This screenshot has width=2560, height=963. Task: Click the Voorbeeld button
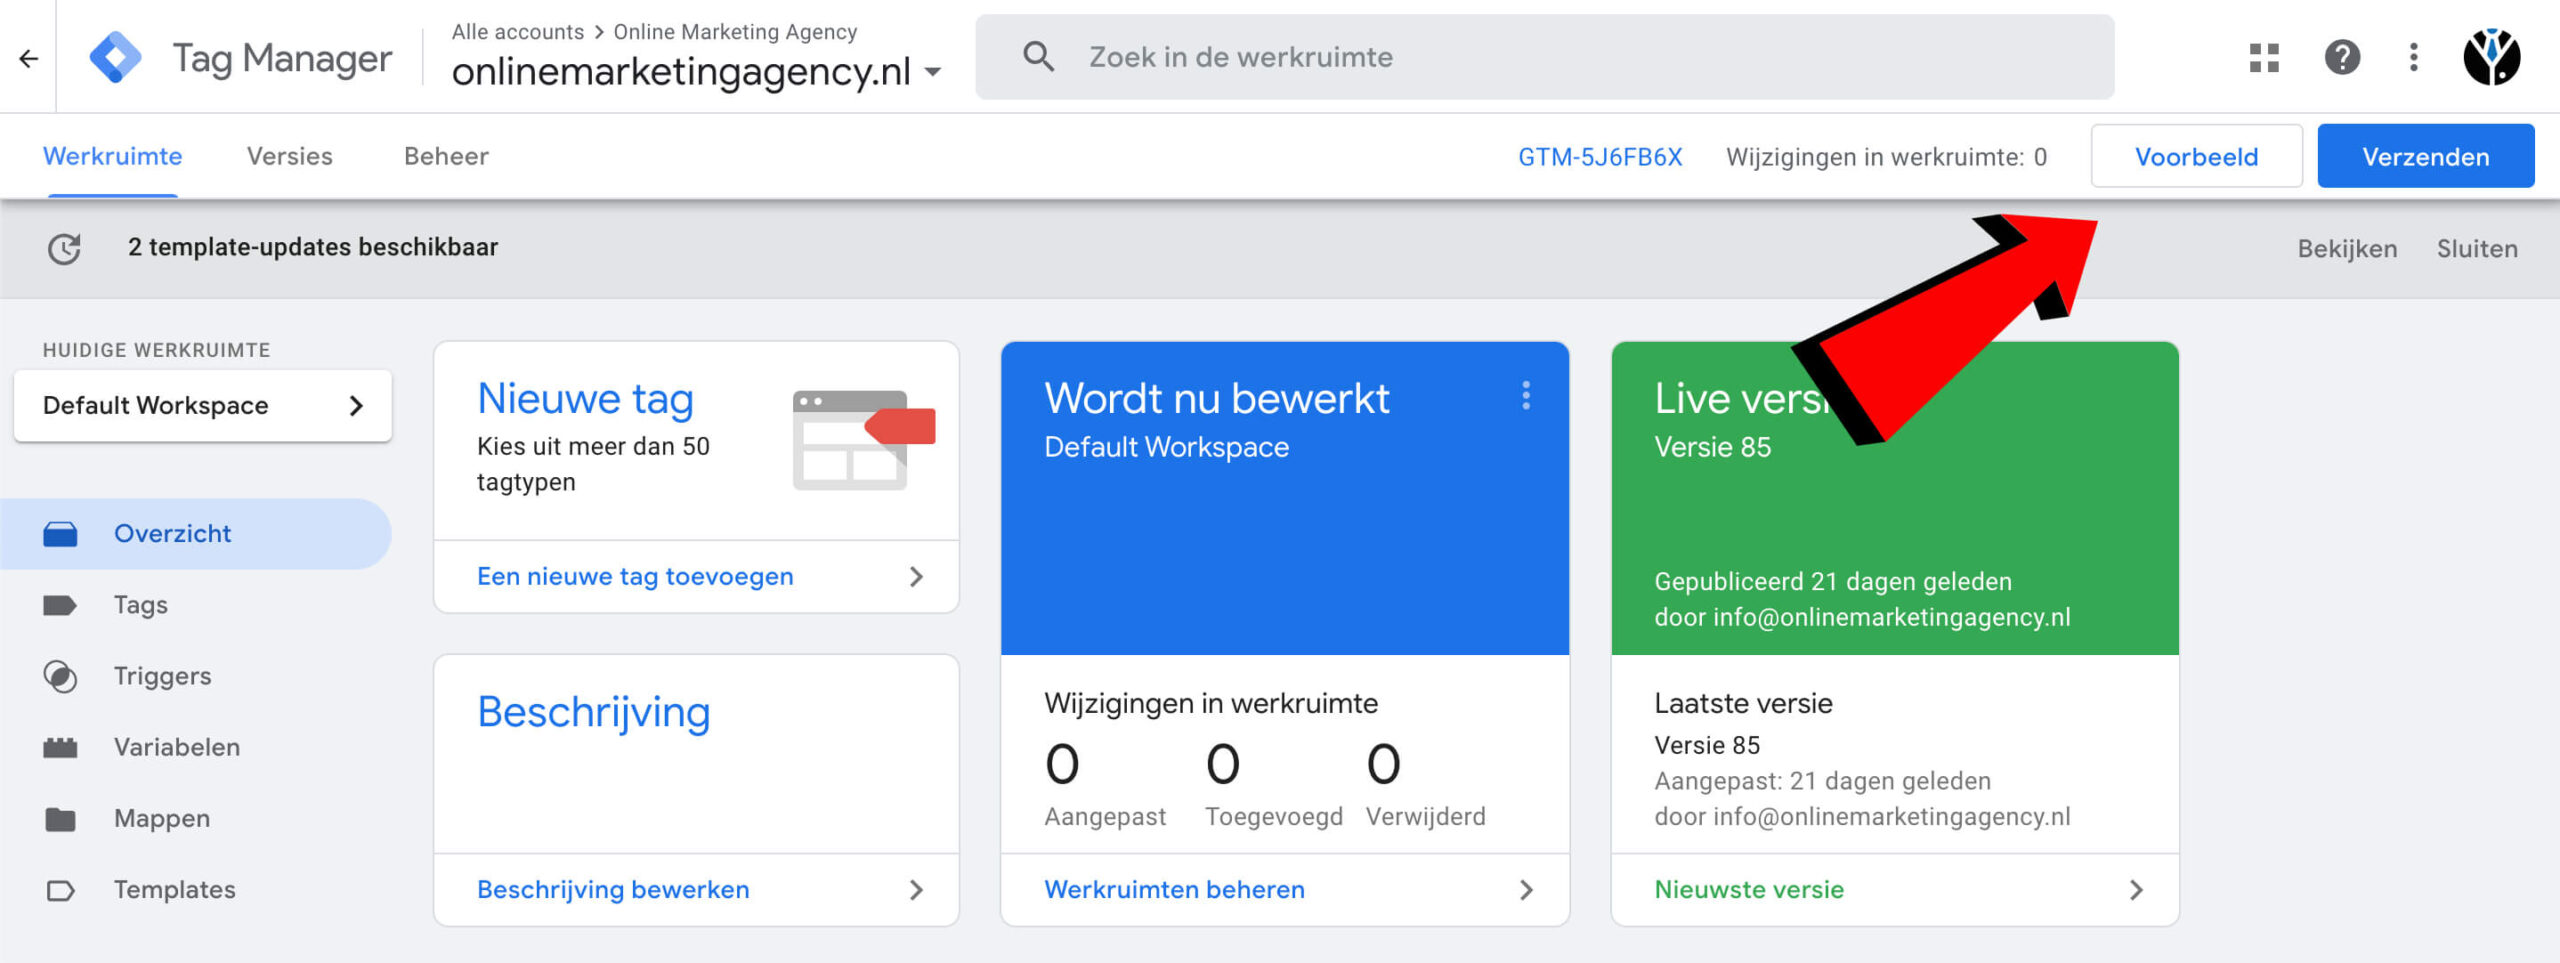point(2196,156)
